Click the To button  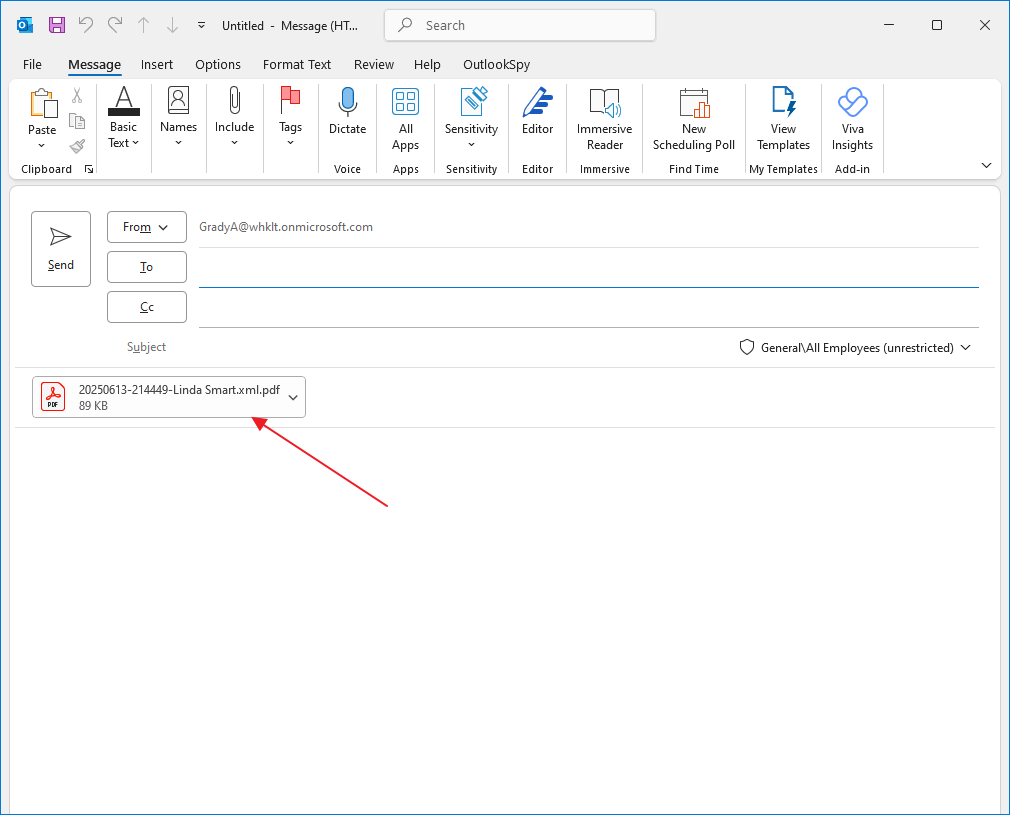(x=147, y=267)
